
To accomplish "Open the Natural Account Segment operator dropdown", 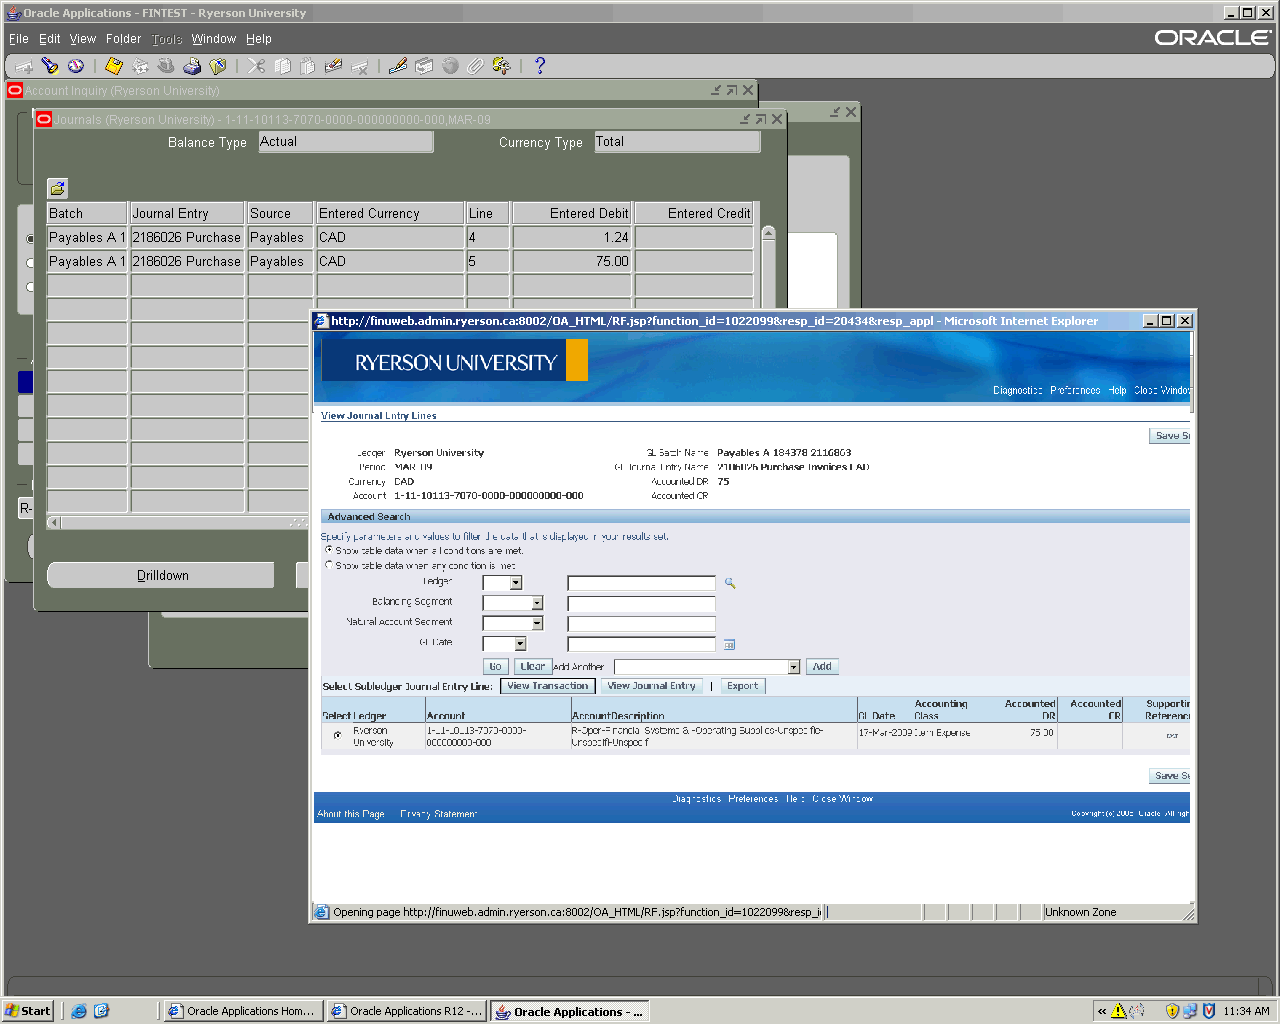I will (x=537, y=623).
